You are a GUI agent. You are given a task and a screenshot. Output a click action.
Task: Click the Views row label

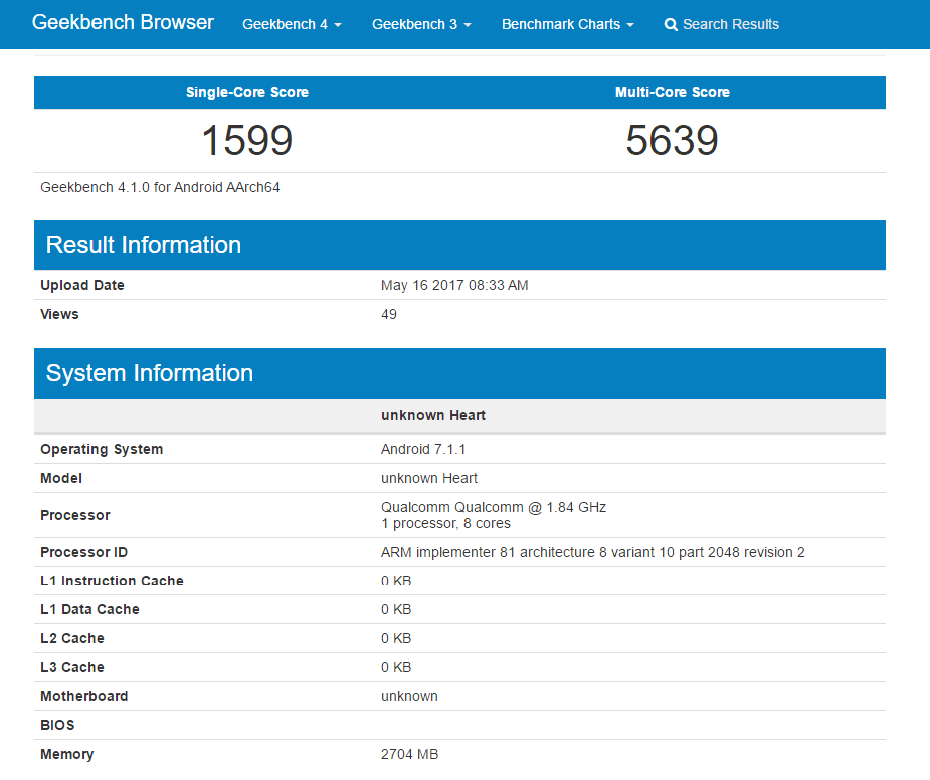[x=59, y=314]
